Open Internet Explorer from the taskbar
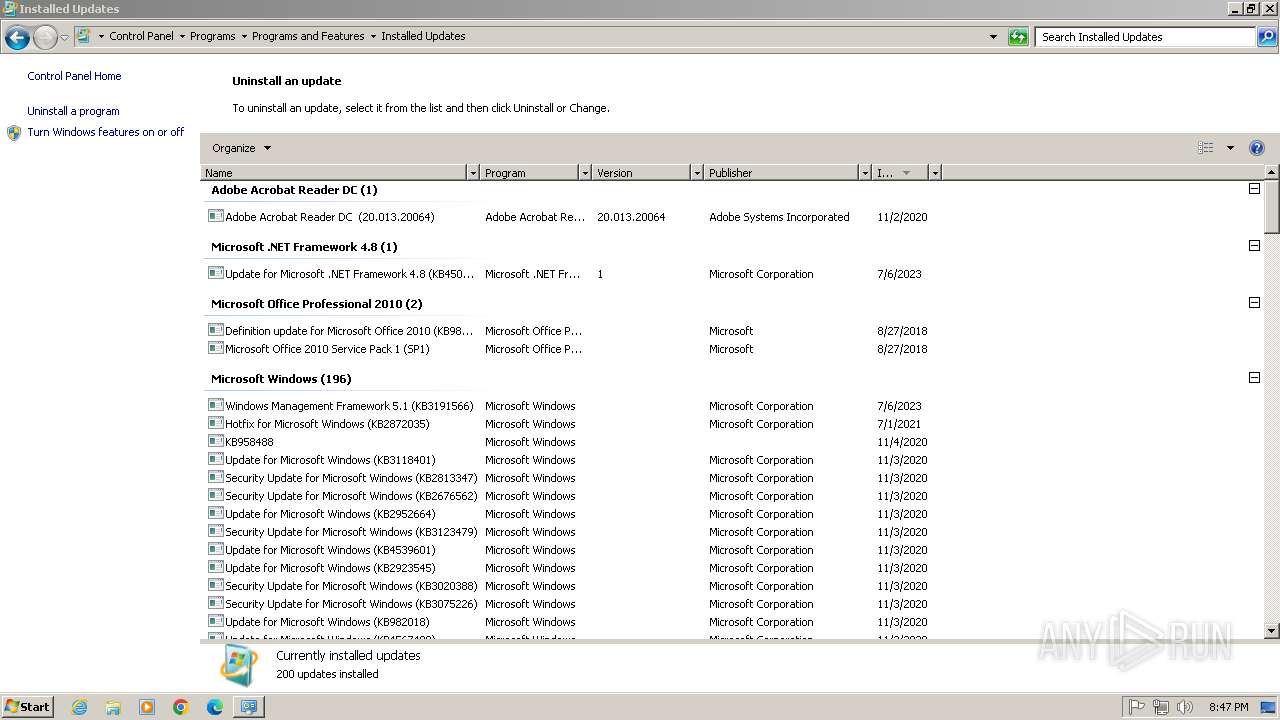This screenshot has width=1280, height=720. [x=79, y=707]
